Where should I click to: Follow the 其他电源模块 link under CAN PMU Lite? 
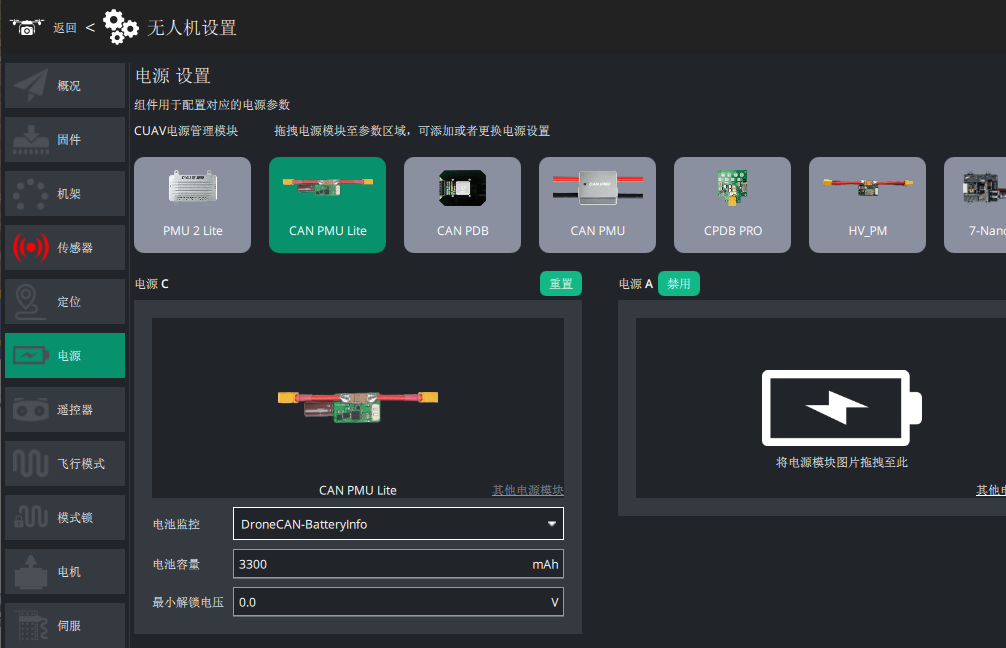[x=527, y=490]
